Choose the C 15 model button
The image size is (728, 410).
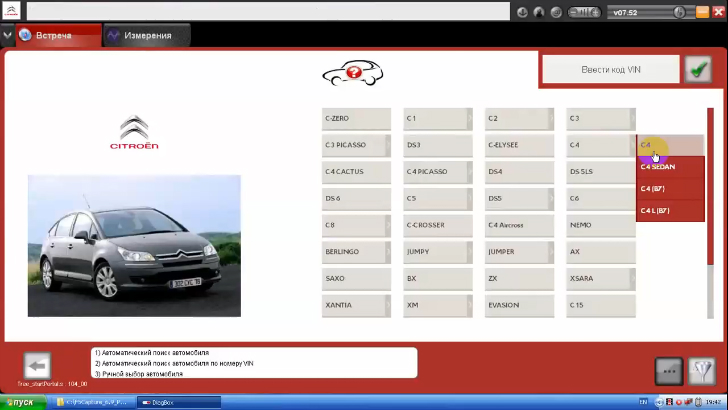click(601, 306)
